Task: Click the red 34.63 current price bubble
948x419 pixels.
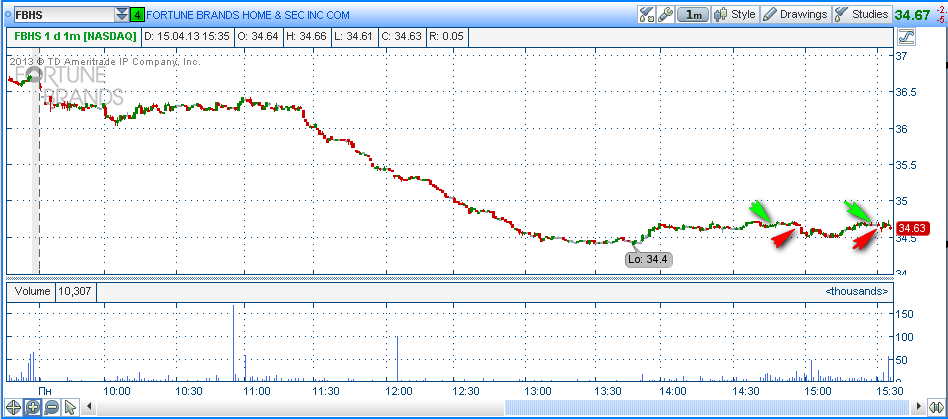Action: (x=913, y=229)
